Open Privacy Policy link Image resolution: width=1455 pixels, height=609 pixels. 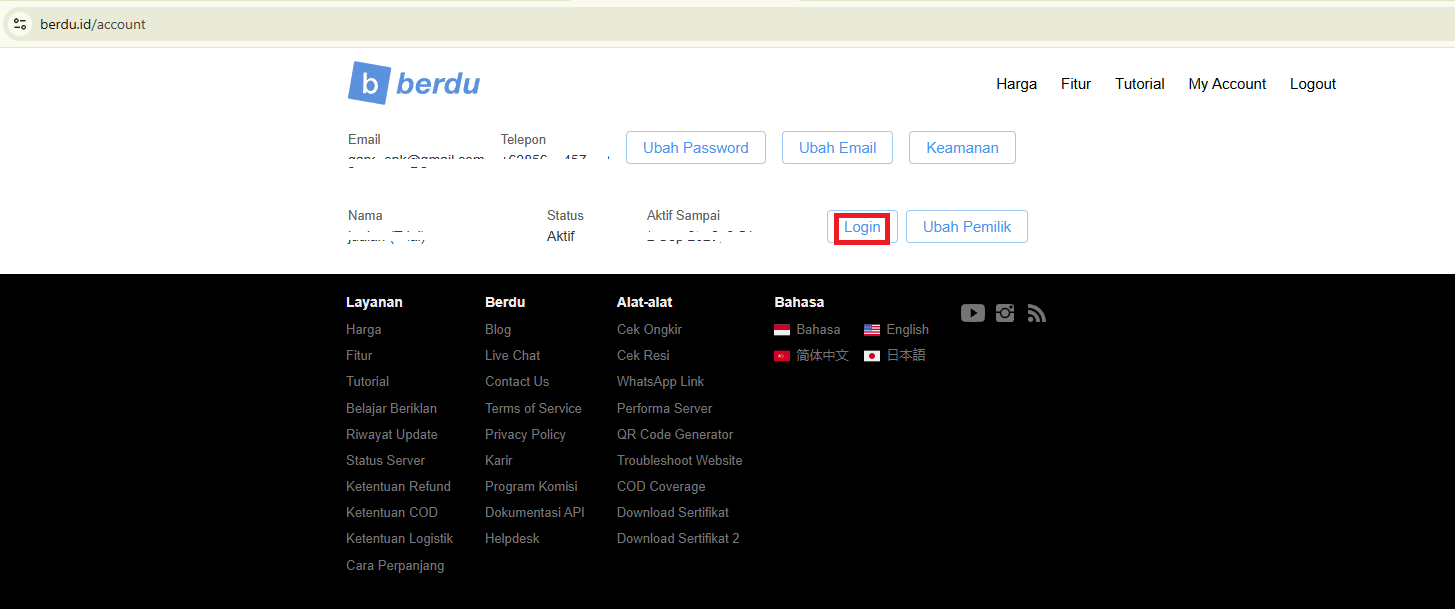click(525, 434)
